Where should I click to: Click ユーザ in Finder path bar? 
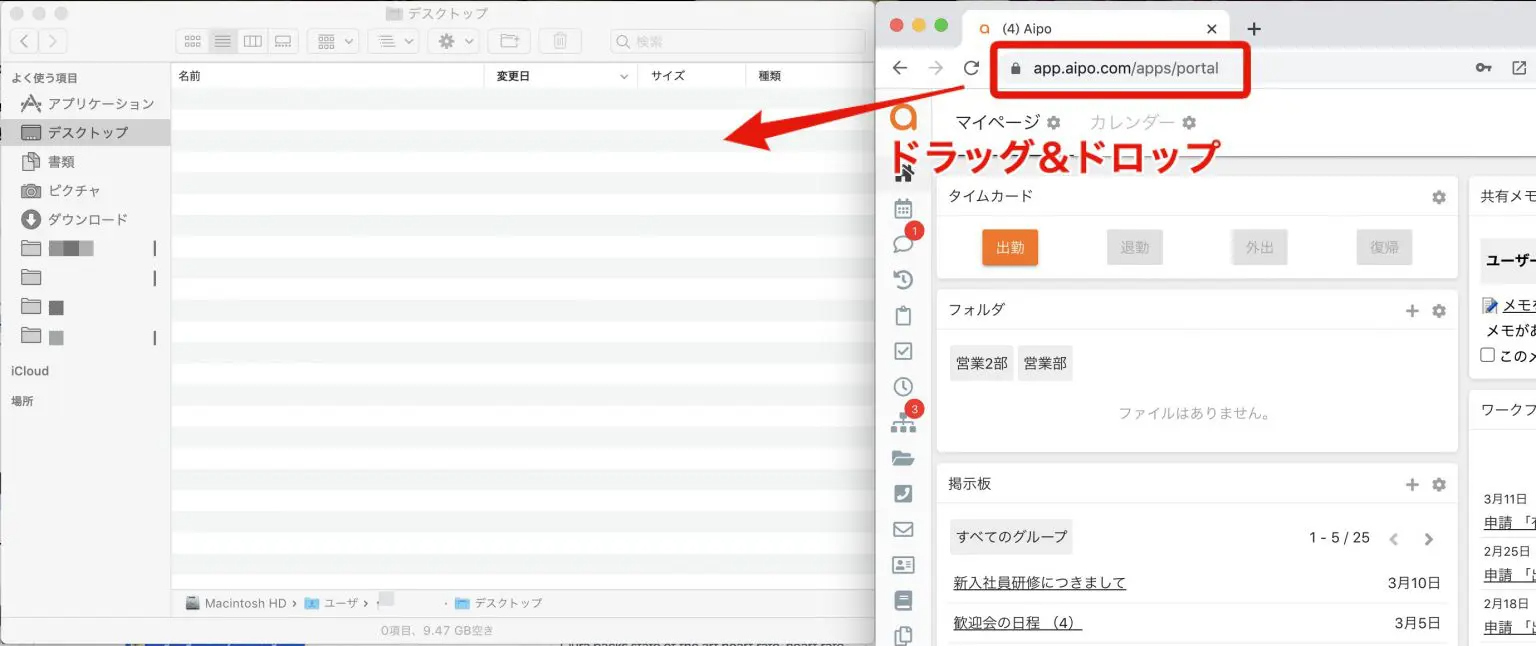tap(331, 603)
